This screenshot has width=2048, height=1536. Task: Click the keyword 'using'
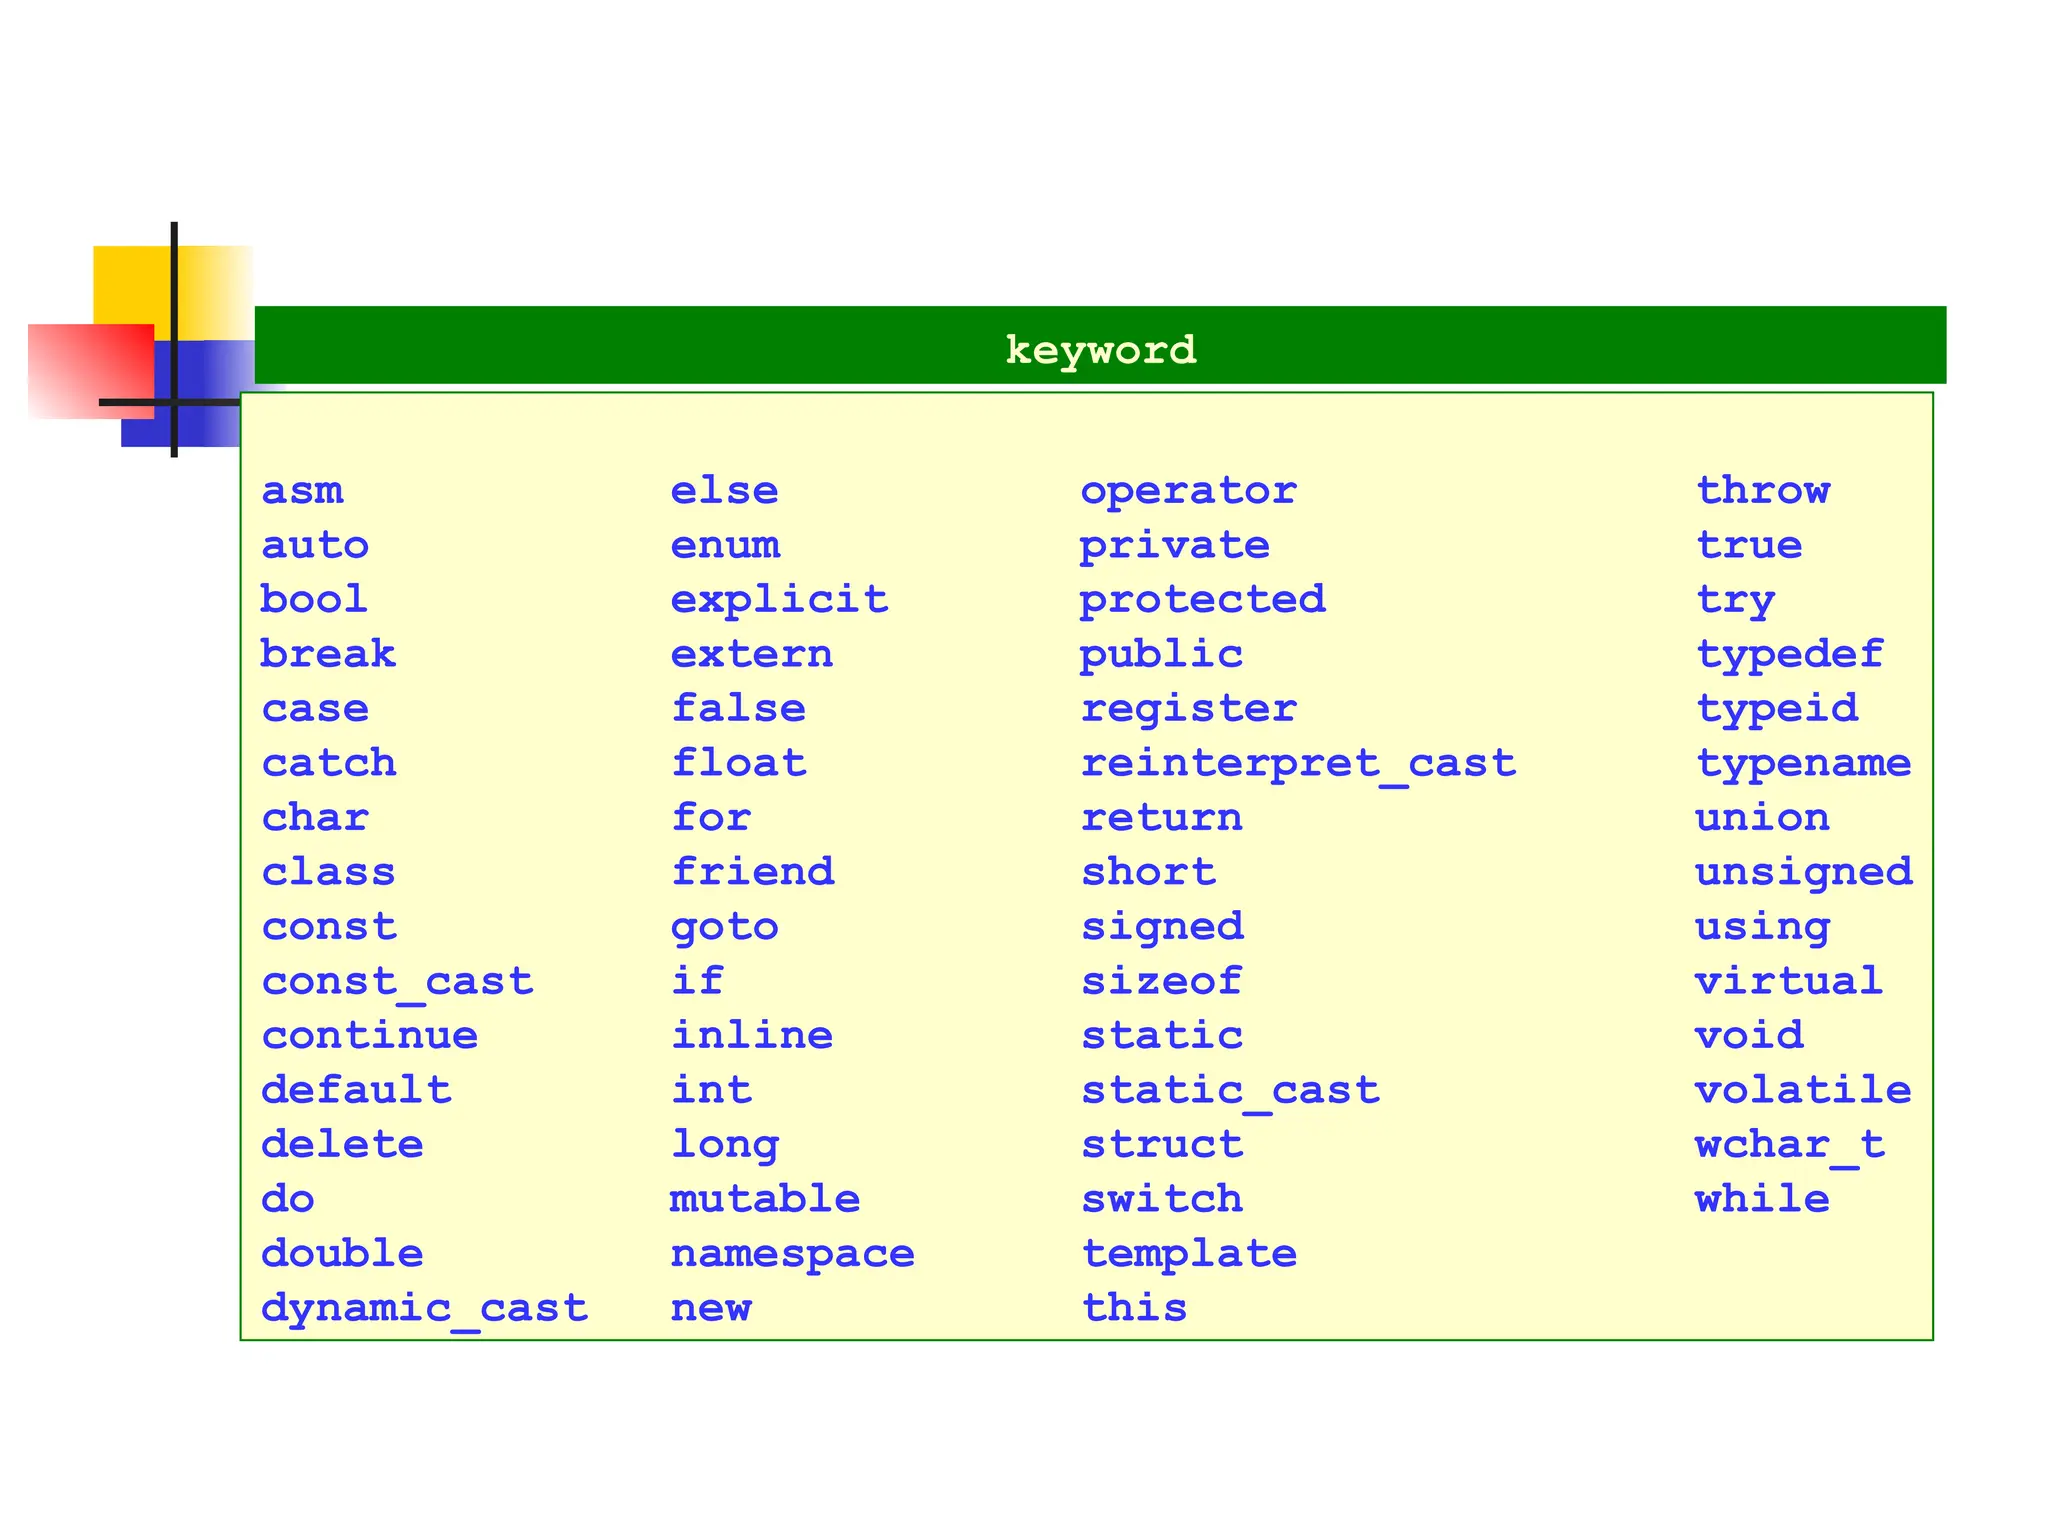click(x=1763, y=927)
